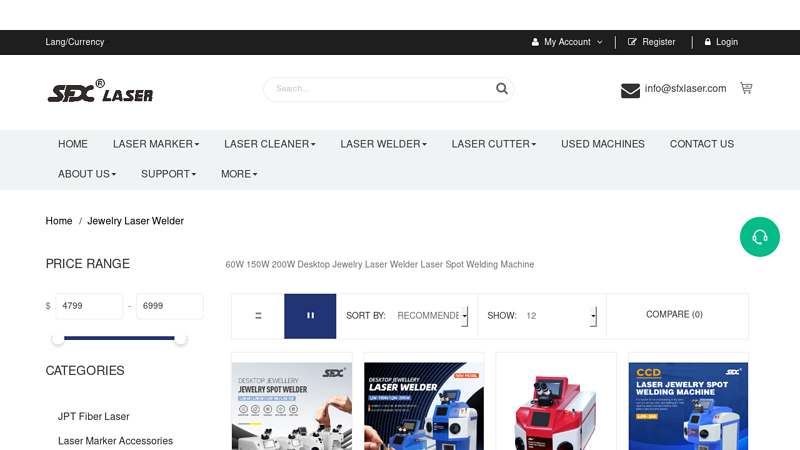800x450 pixels.
Task: Expand the Sort By dropdown
Action: (x=432, y=316)
